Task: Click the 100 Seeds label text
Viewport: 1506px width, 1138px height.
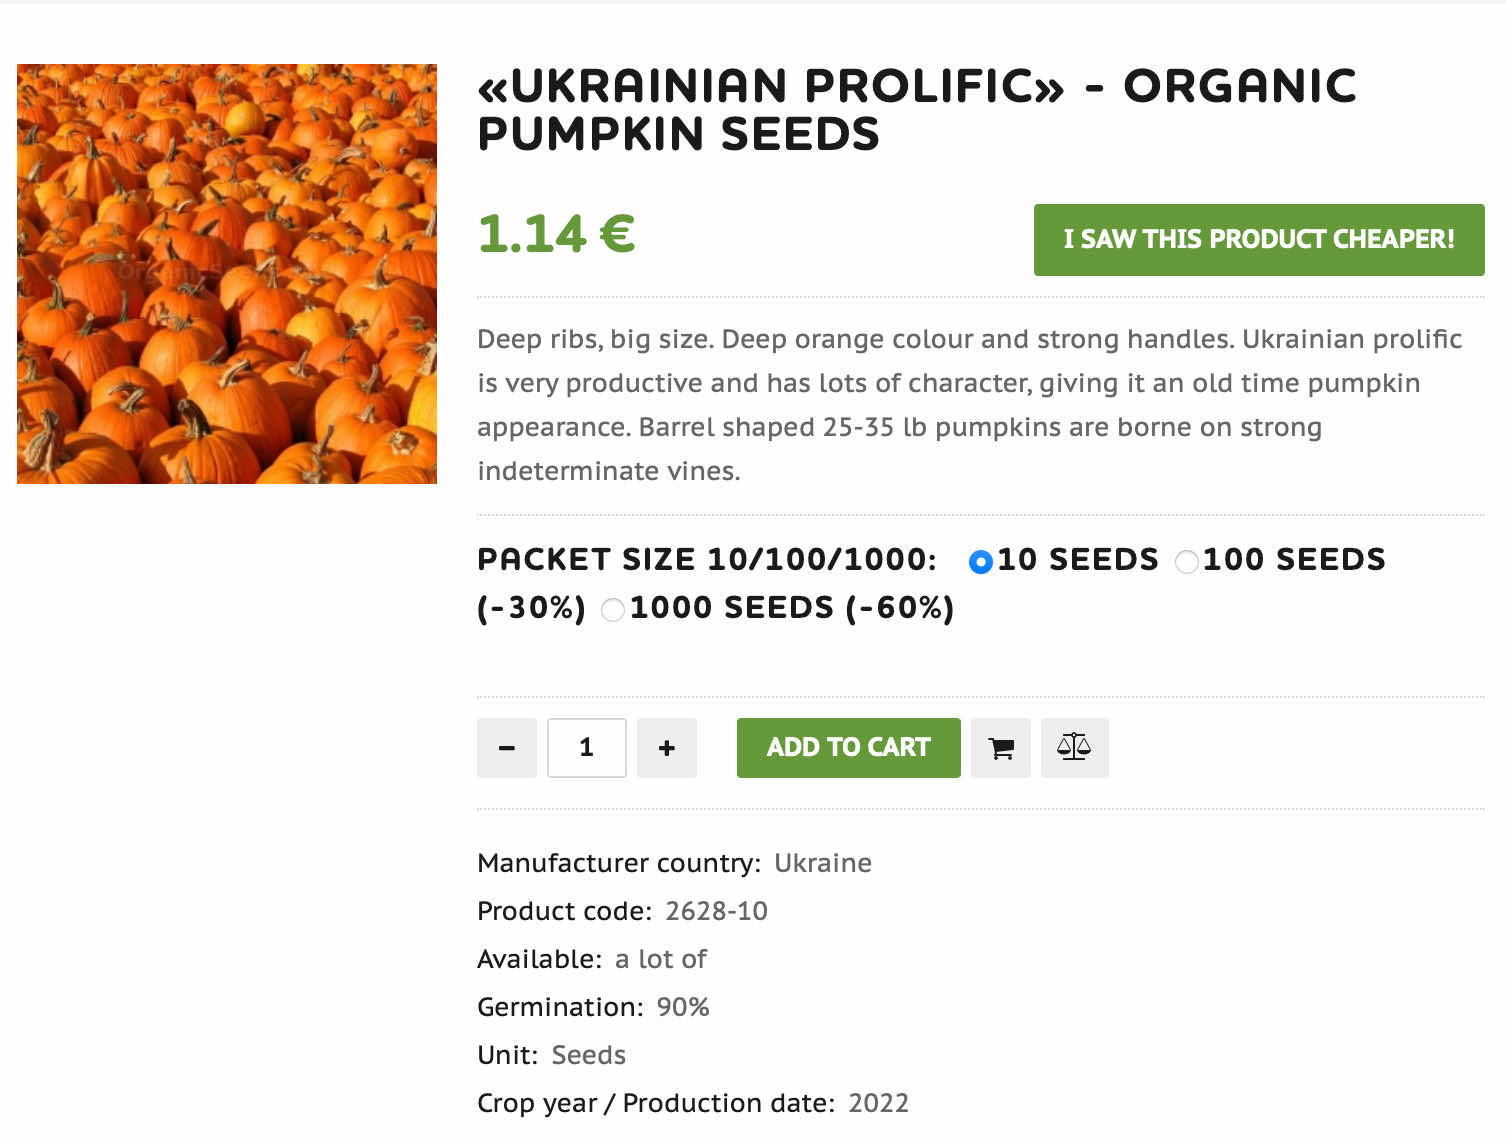Action: click(x=1294, y=559)
